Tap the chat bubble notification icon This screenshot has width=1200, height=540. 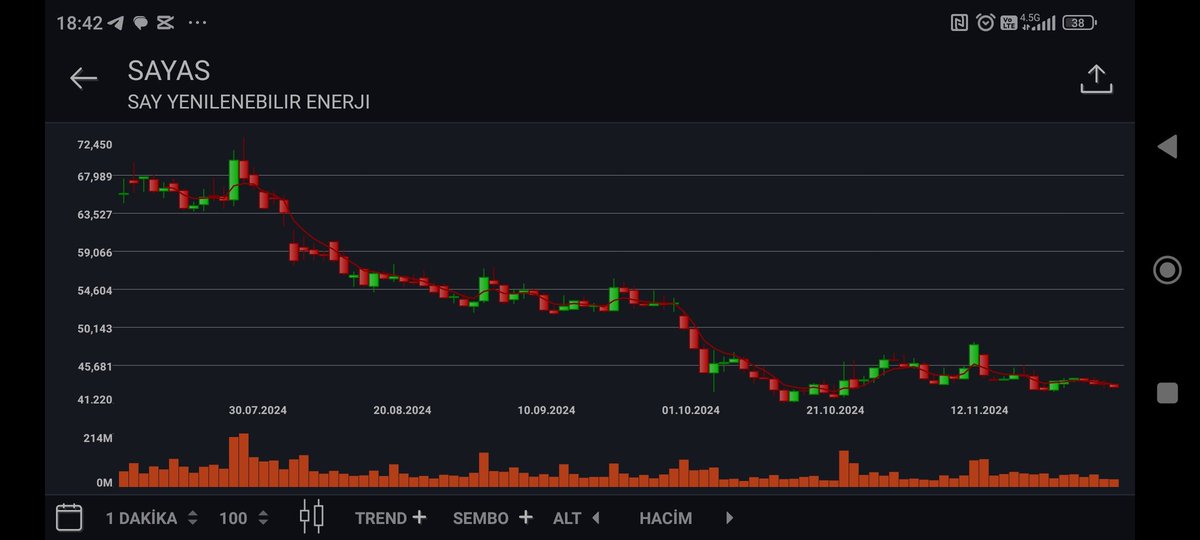[x=140, y=22]
